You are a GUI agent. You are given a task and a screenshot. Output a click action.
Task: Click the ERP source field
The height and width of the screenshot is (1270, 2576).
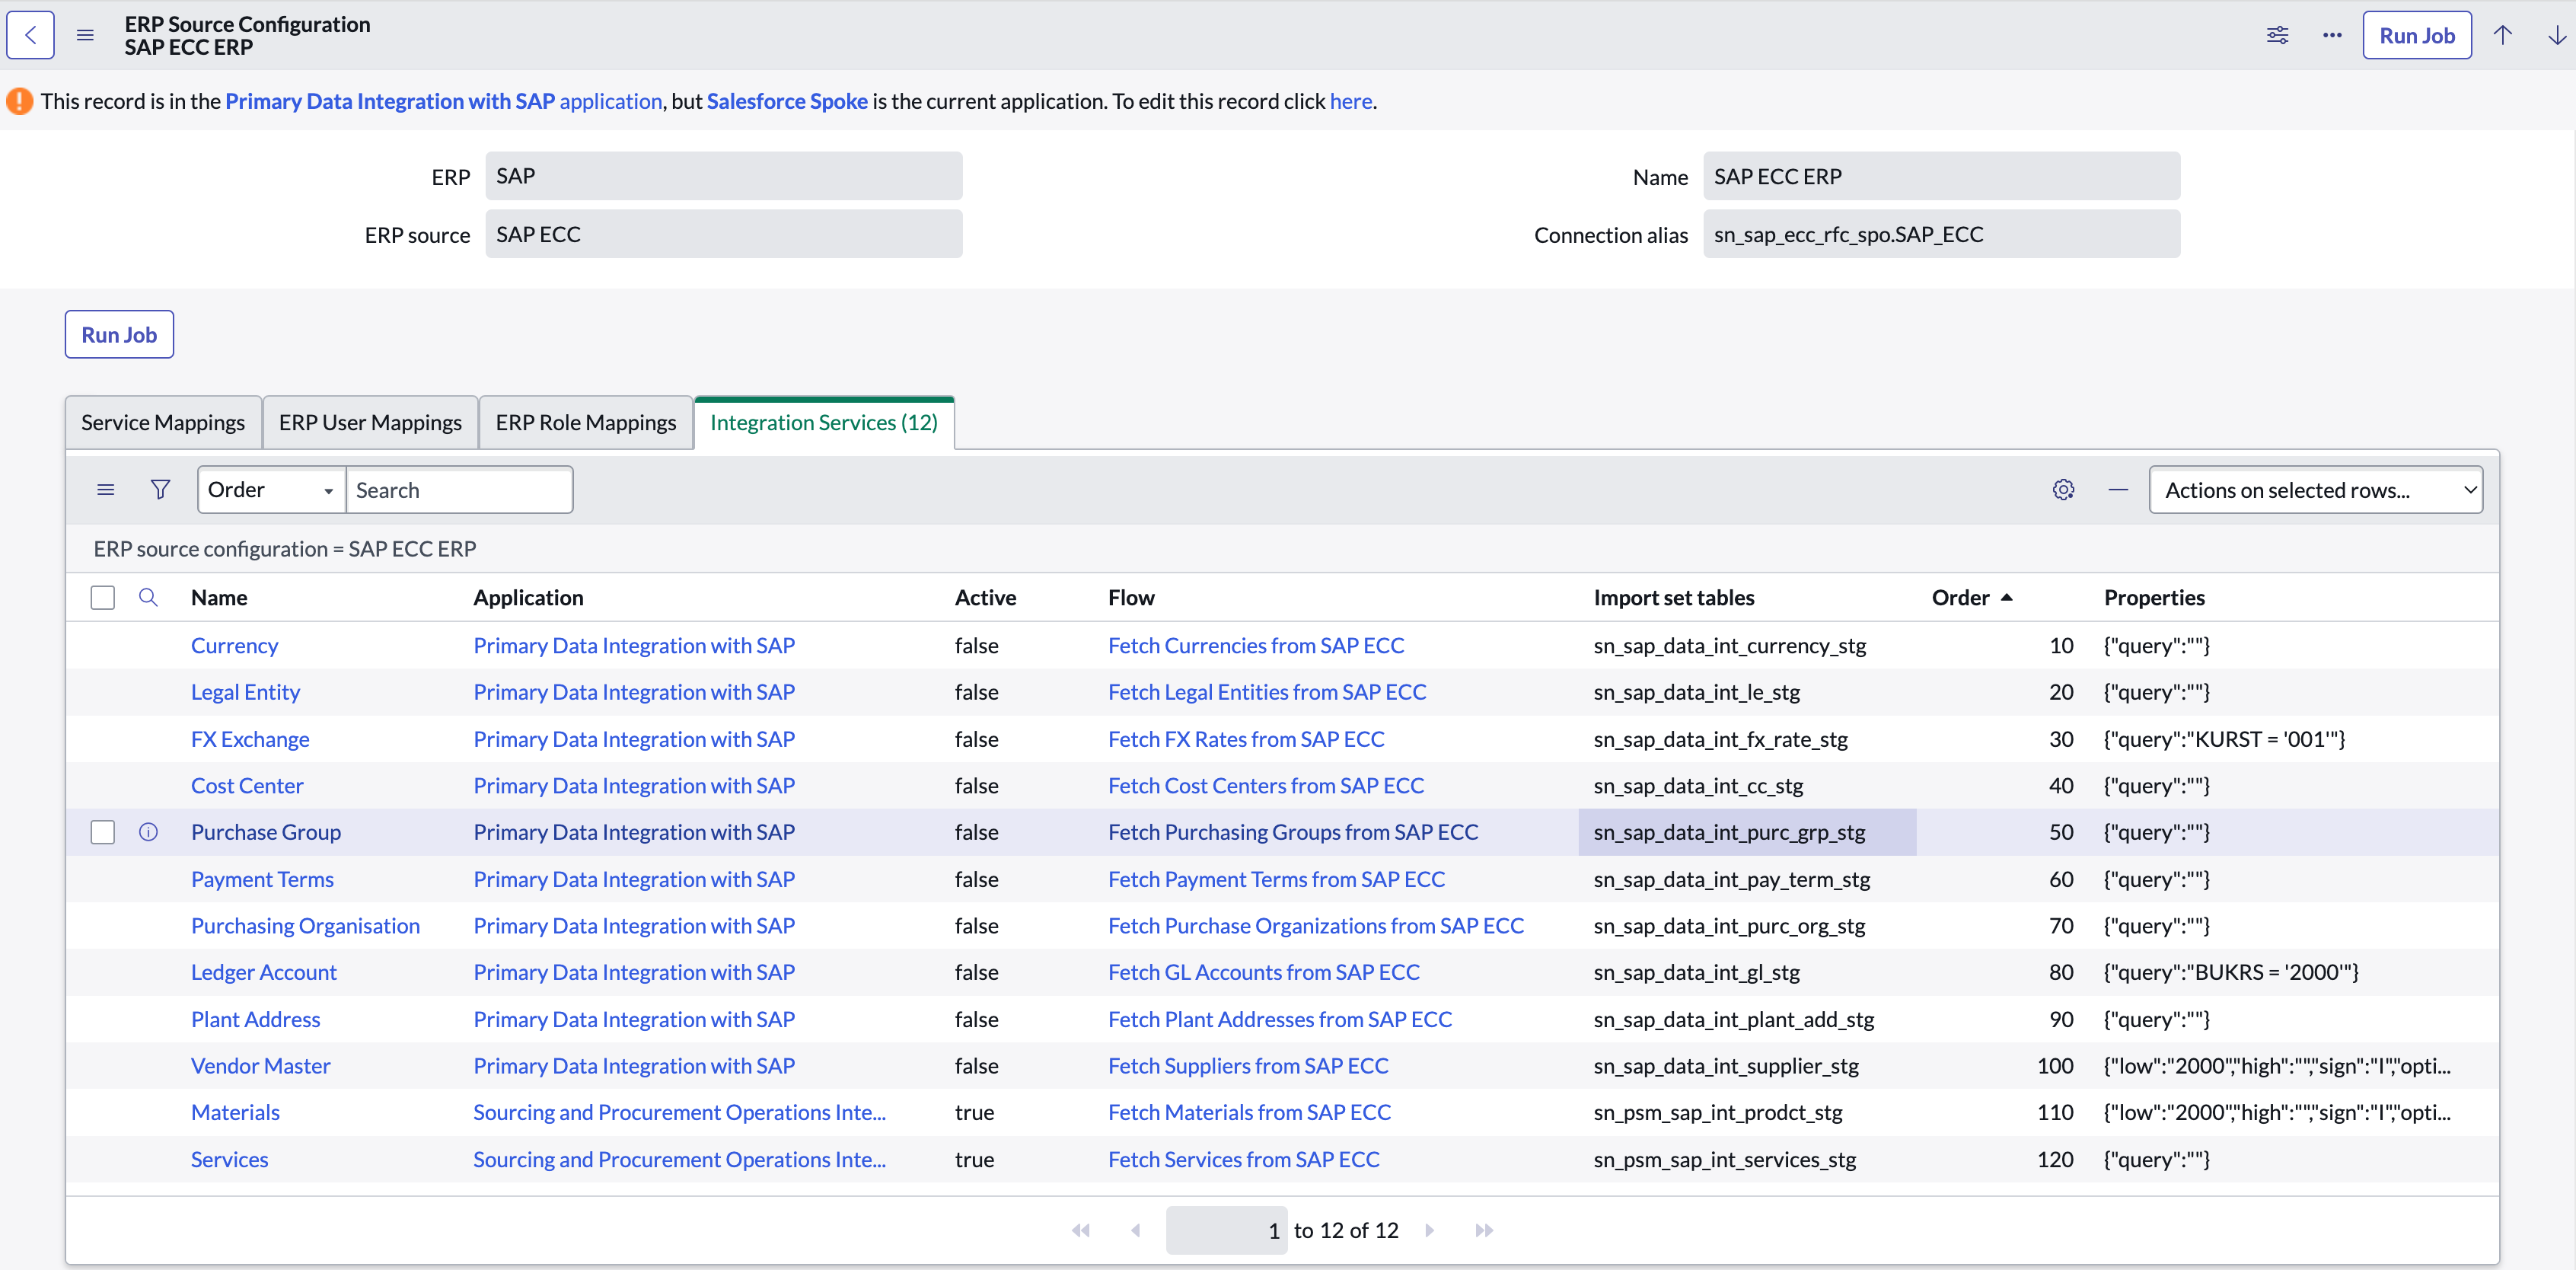(724, 234)
